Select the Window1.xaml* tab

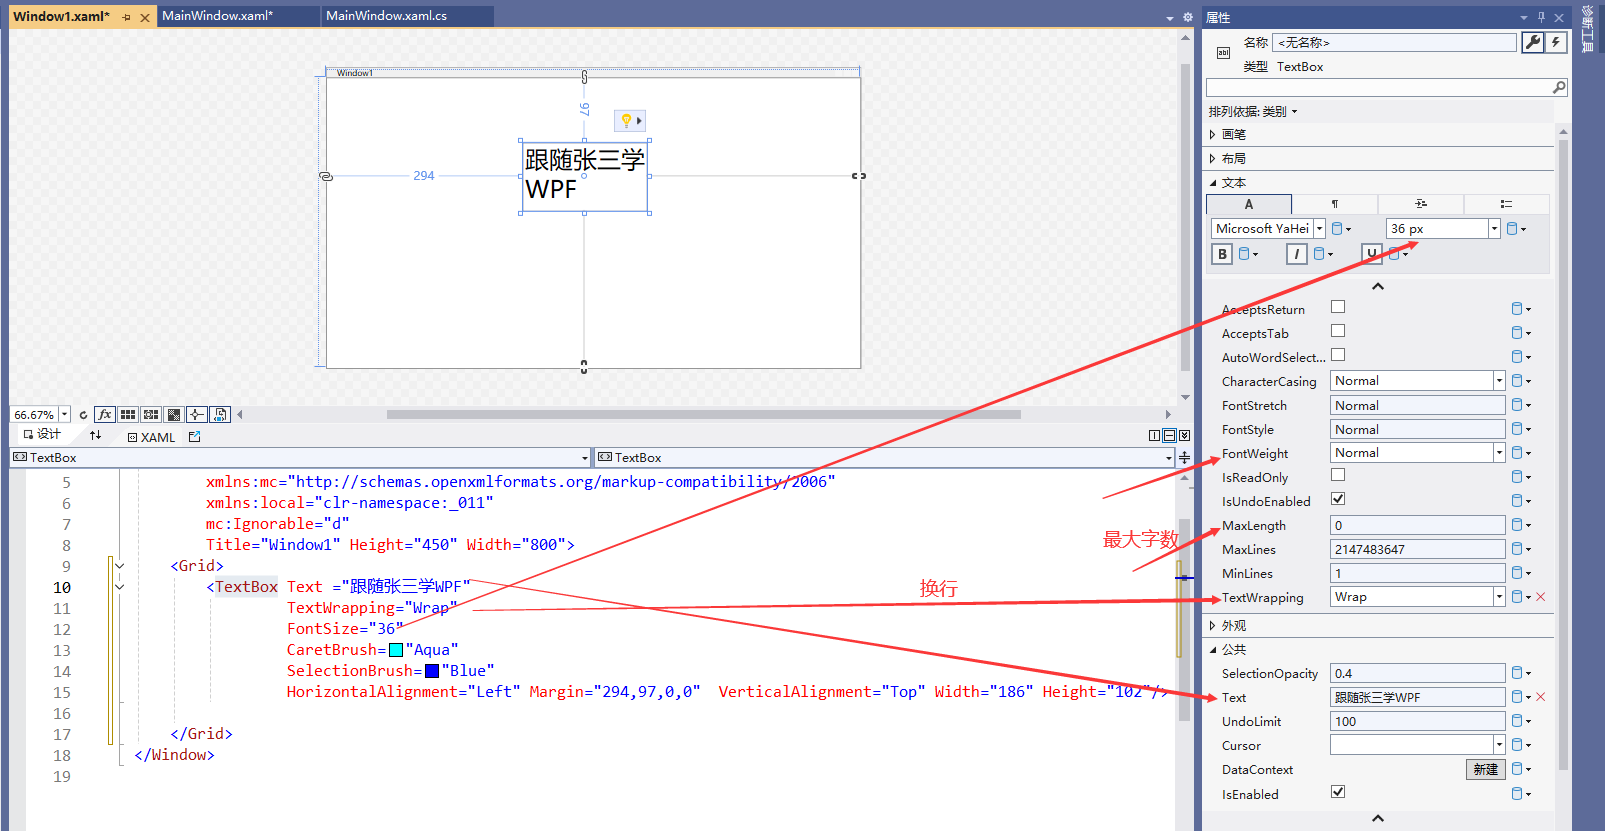coord(62,16)
